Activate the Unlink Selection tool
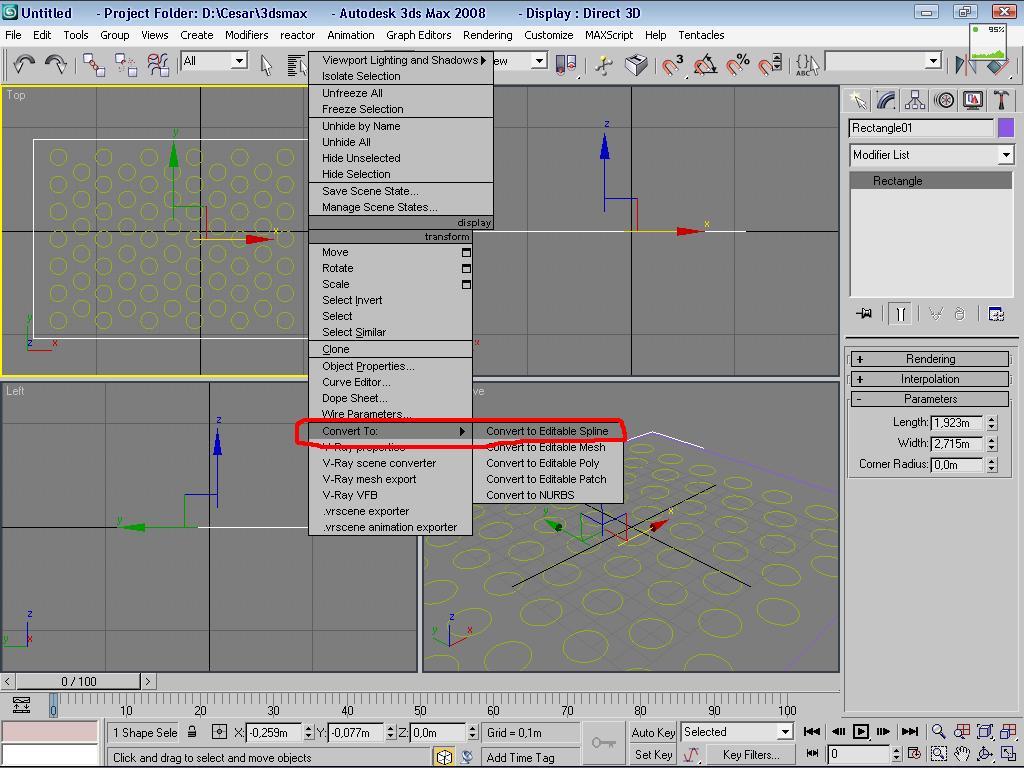Viewport: 1024px width, 768px height. pos(125,64)
